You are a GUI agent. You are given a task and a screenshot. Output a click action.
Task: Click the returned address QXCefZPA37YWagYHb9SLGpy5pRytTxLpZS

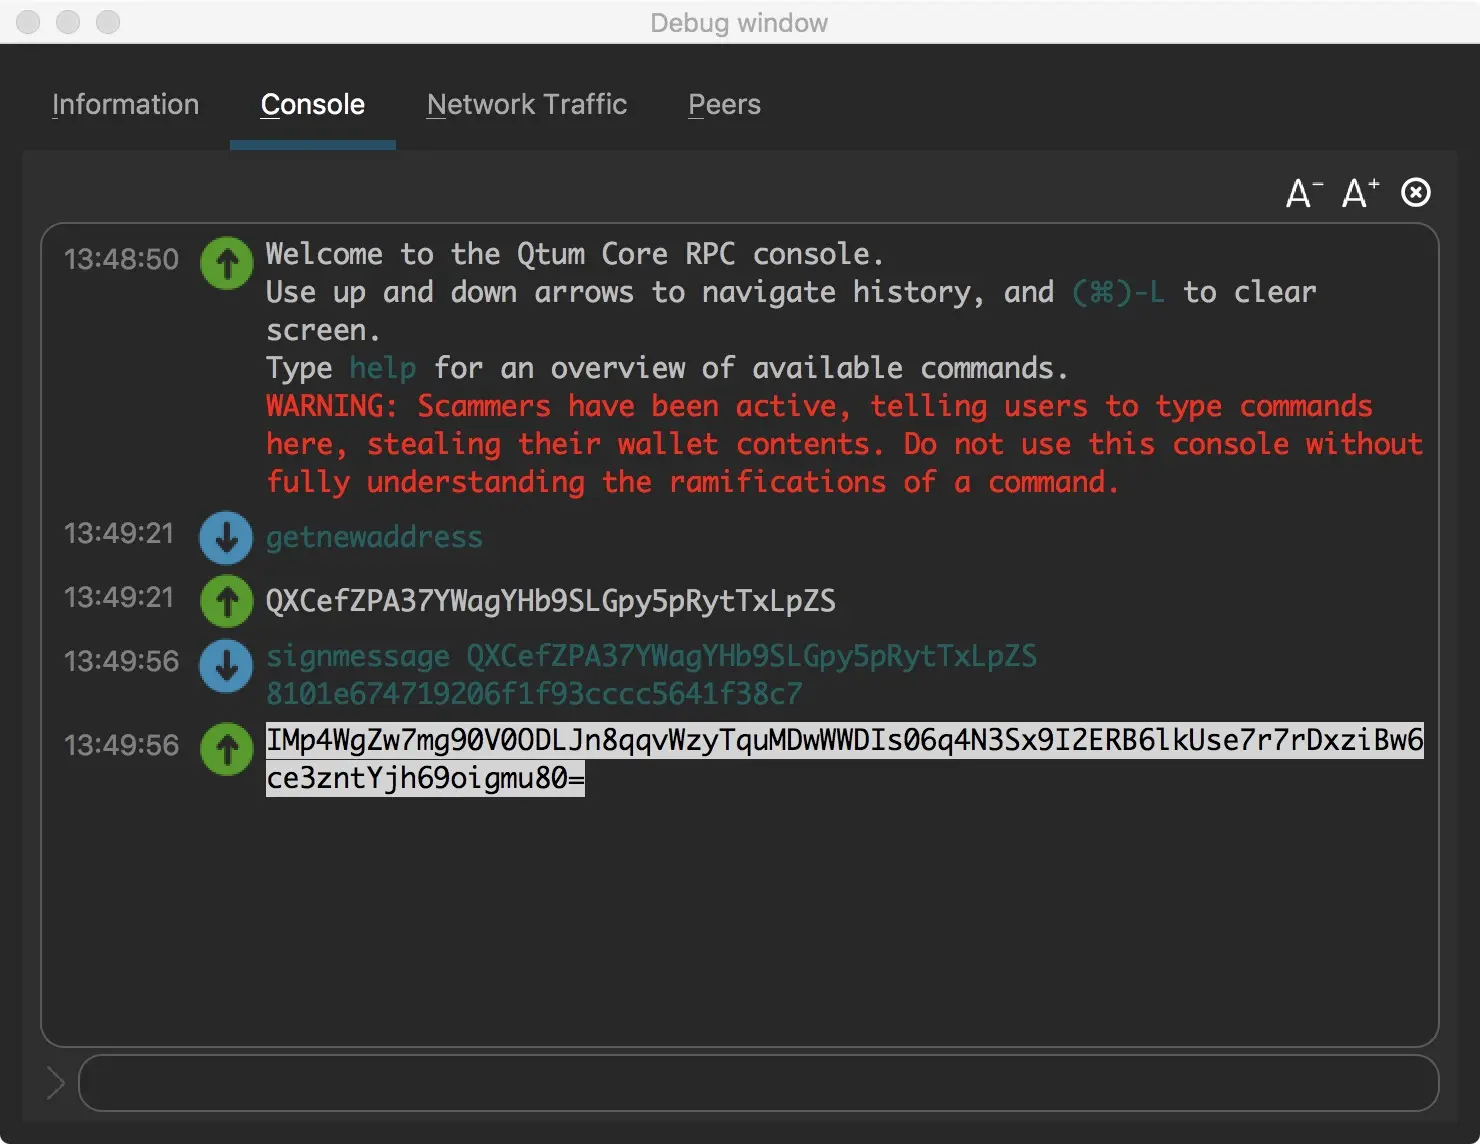551,601
